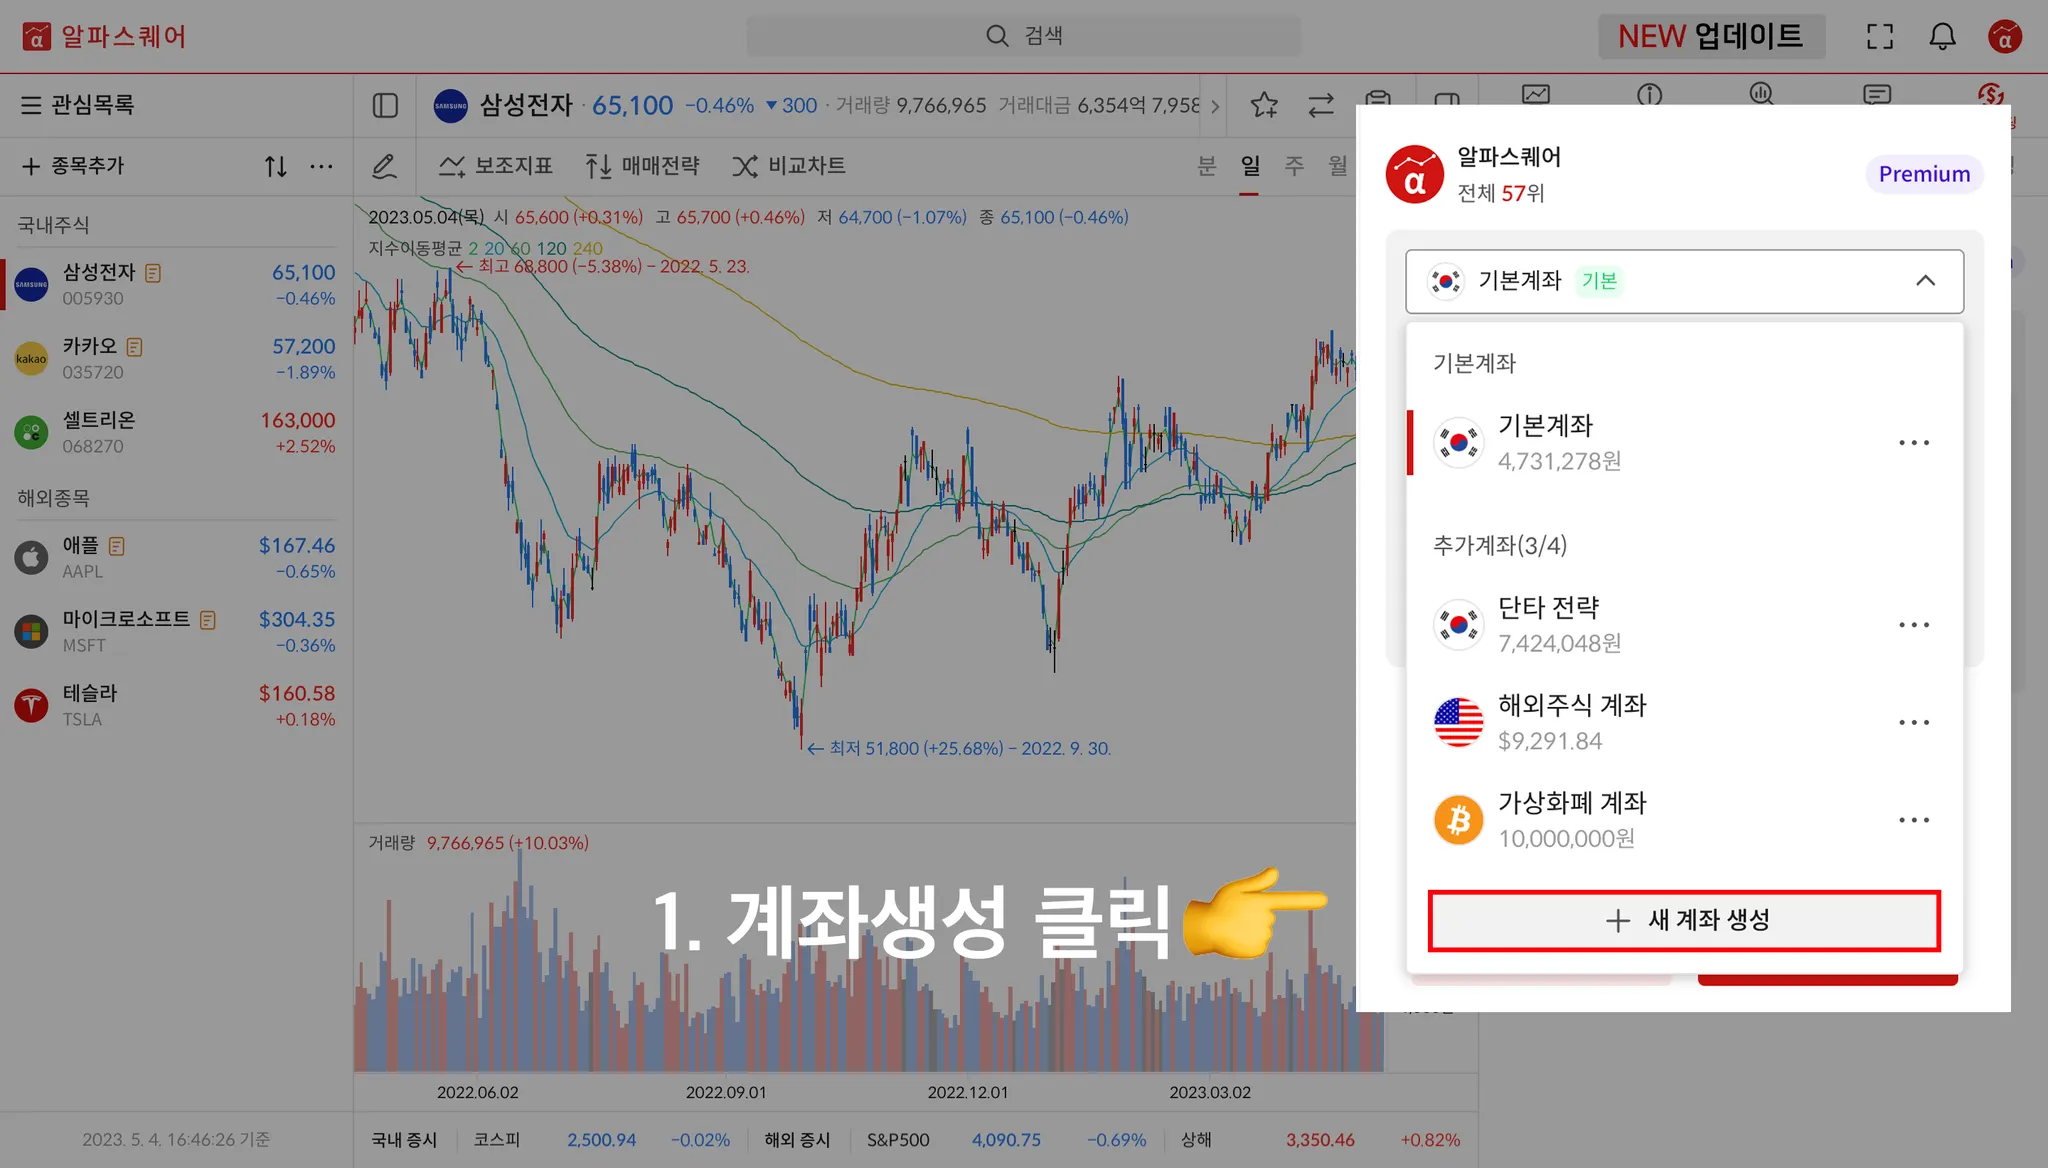Screen dimensions: 2048x1168
Task: Open the 비교차트 compare chart tool
Action: pyautogui.click(x=789, y=166)
